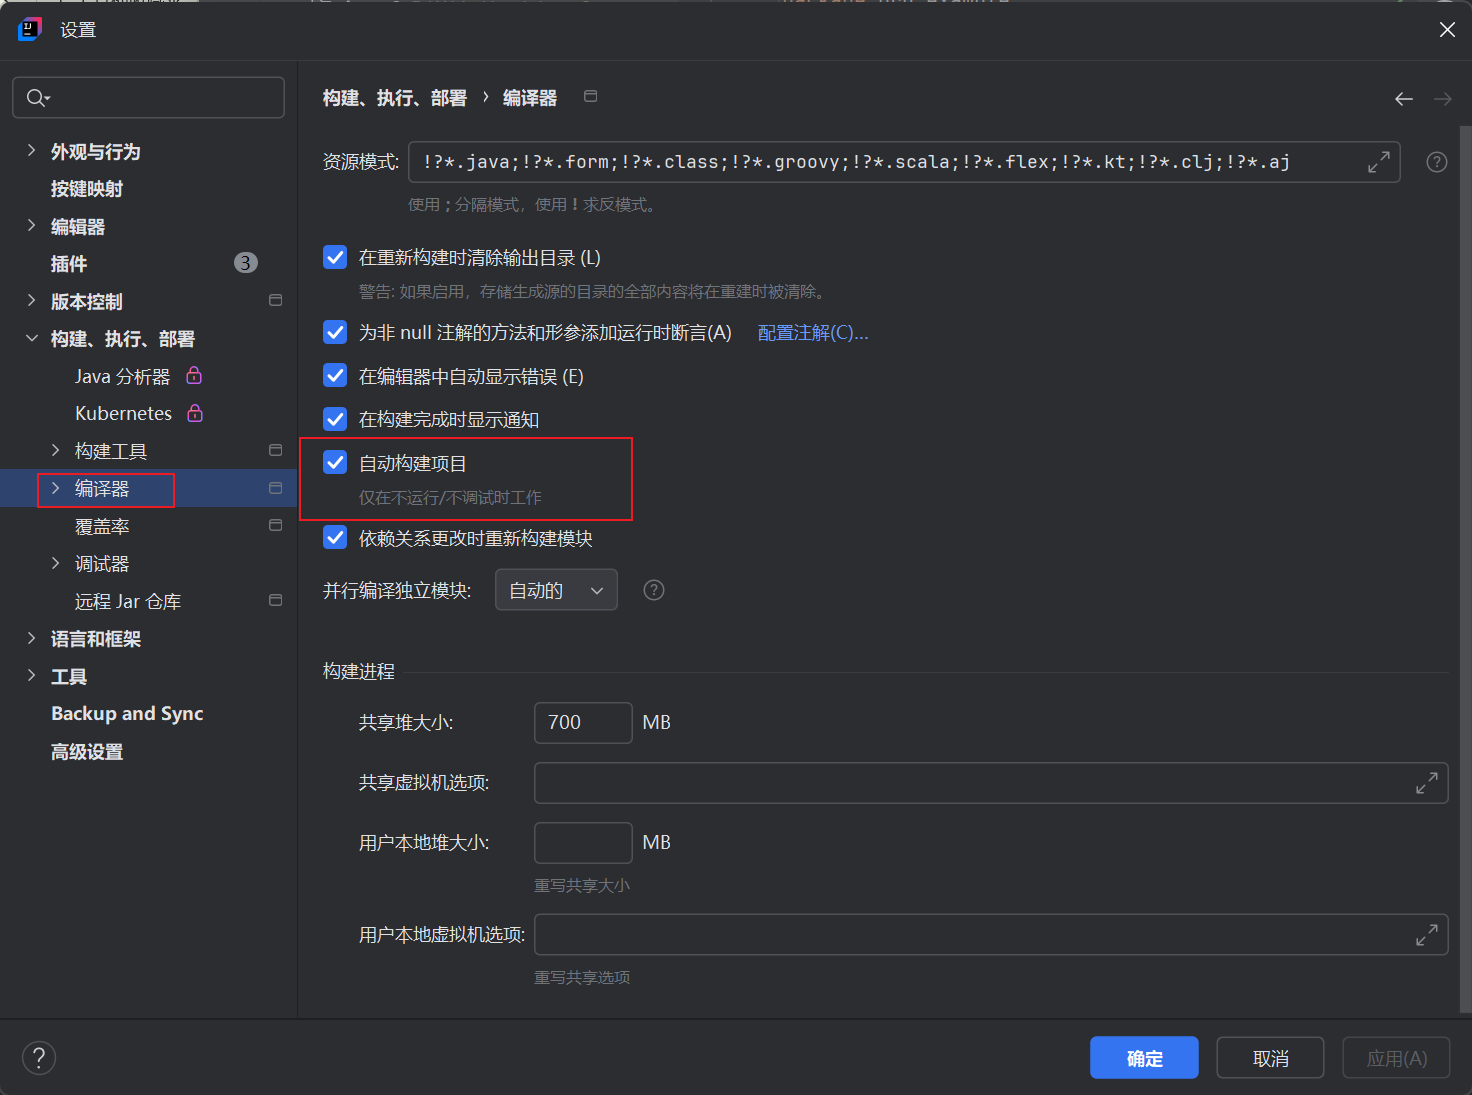Image resolution: width=1472 pixels, height=1095 pixels.
Task: Click the project-level icon beside 编译器 breadcrumb
Action: (591, 96)
